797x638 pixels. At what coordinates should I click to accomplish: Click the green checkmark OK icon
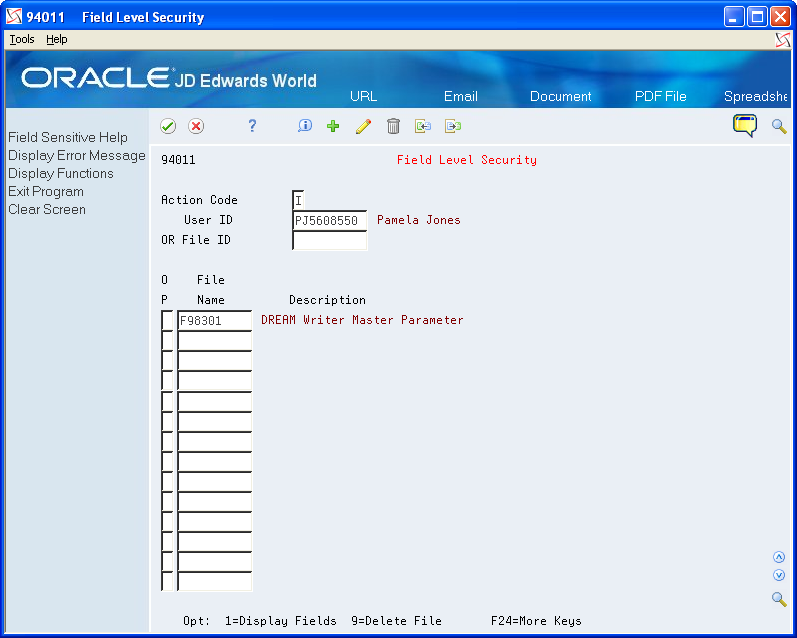[168, 126]
